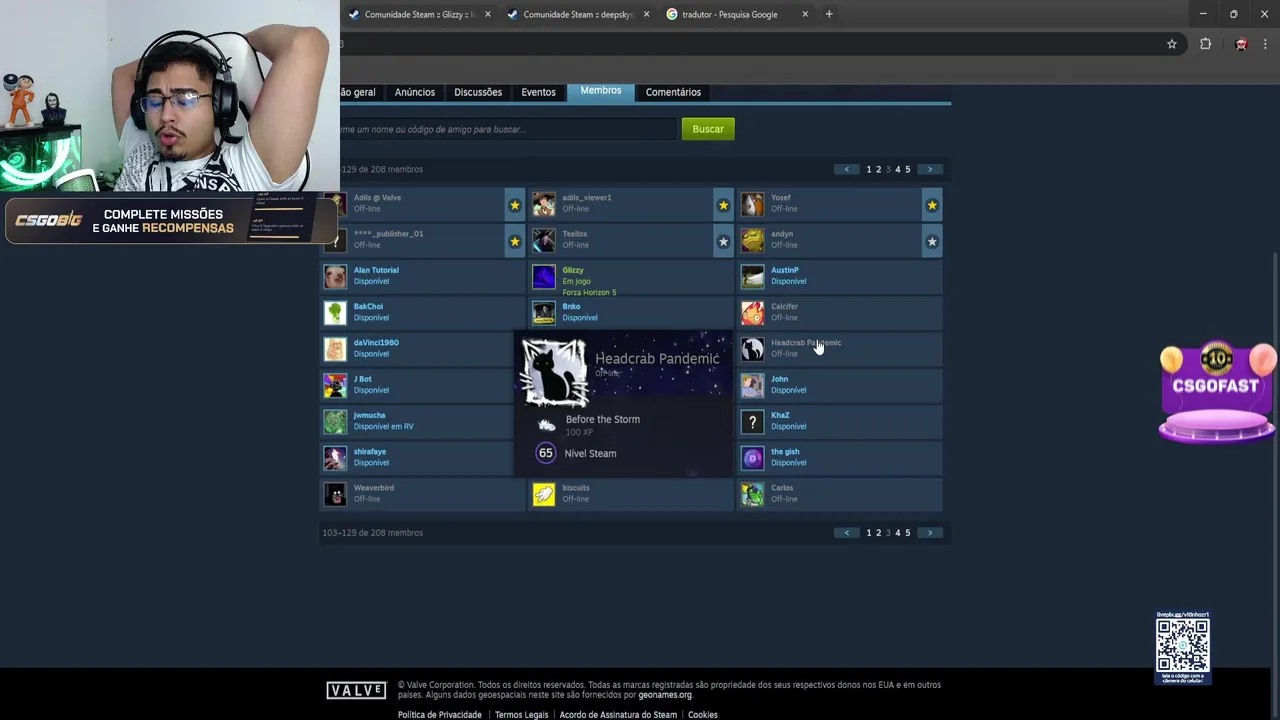This screenshot has width=1280, height=720.
Task: Open a new browser tab
Action: coord(829,14)
